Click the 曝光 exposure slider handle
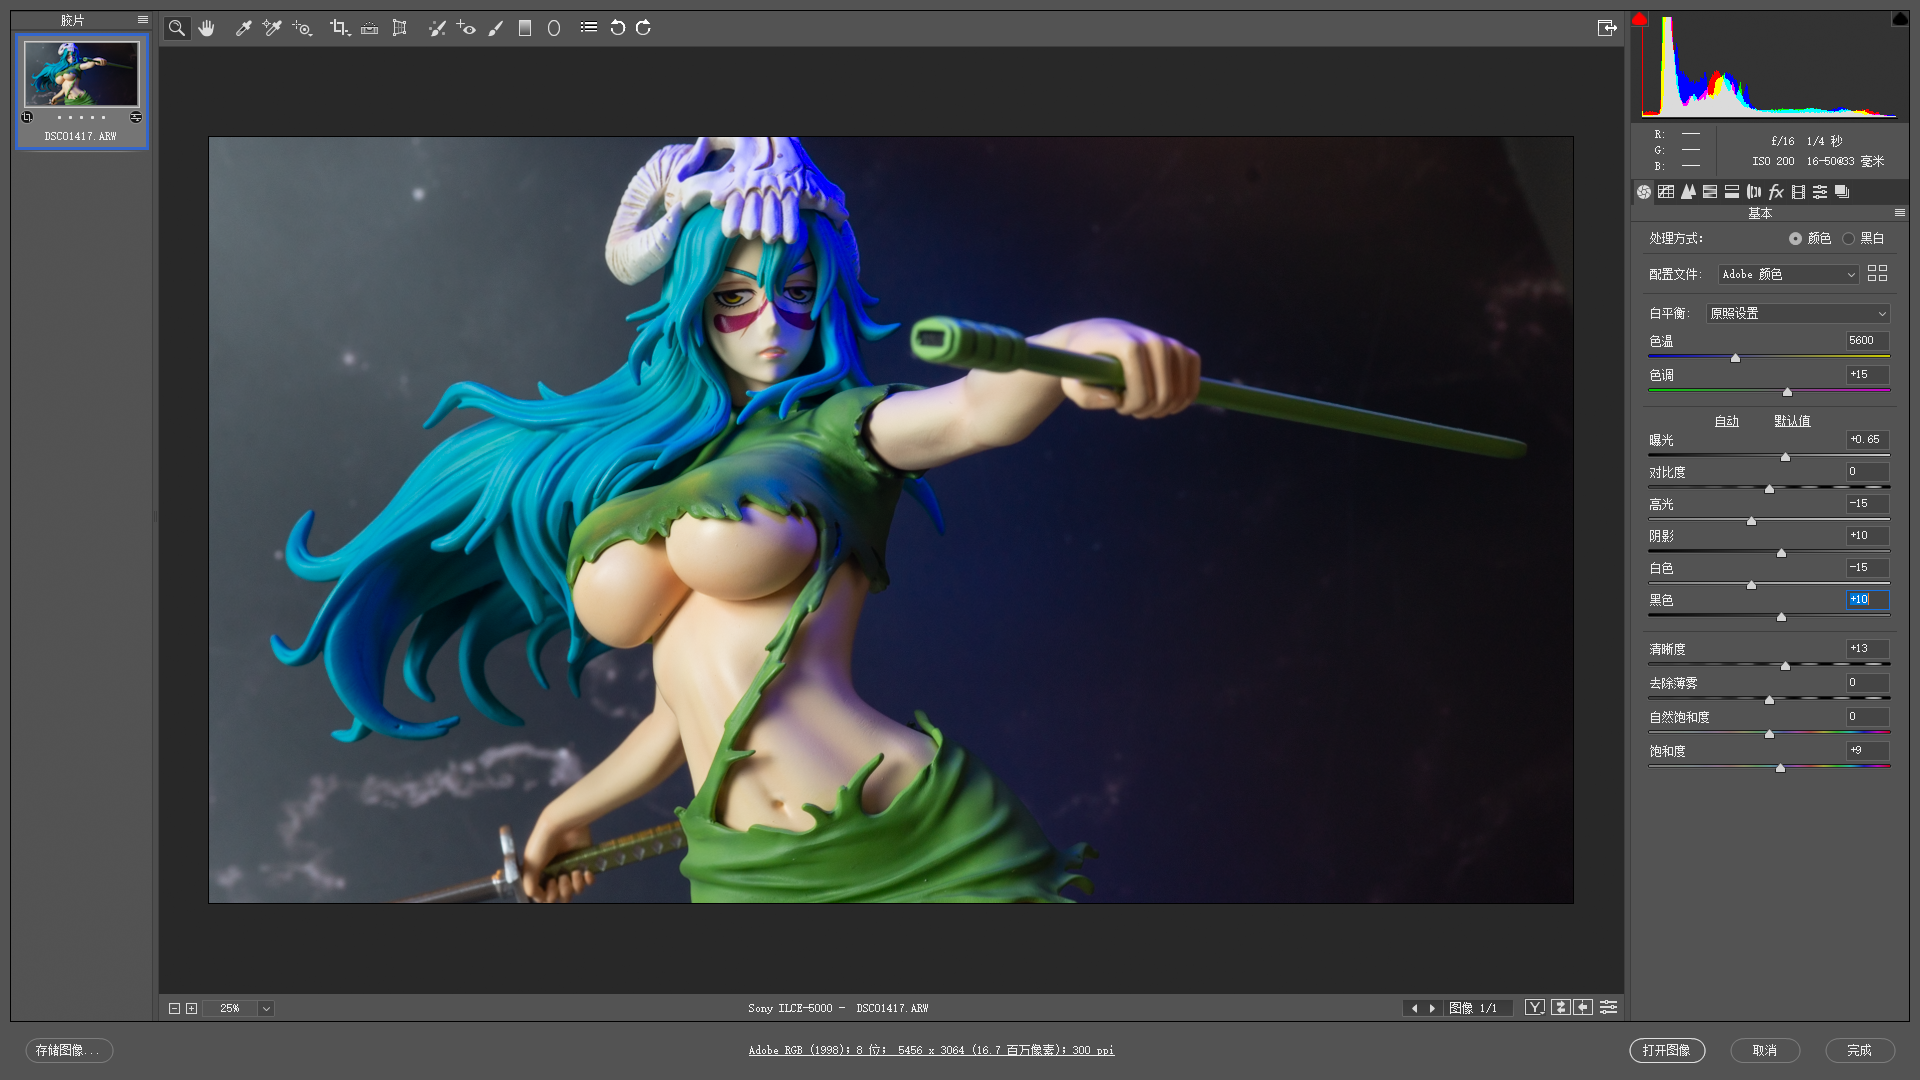 pos(1785,457)
